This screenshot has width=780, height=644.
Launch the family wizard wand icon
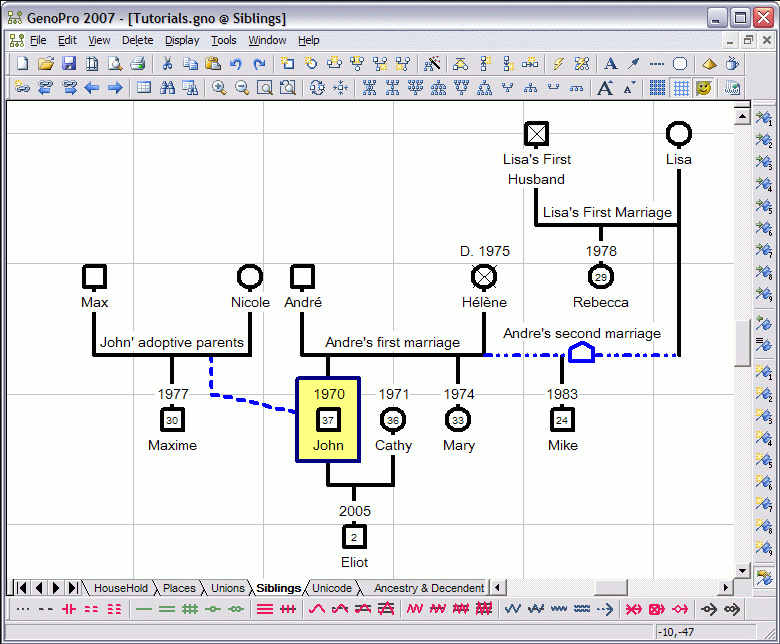pyautogui.click(x=432, y=64)
